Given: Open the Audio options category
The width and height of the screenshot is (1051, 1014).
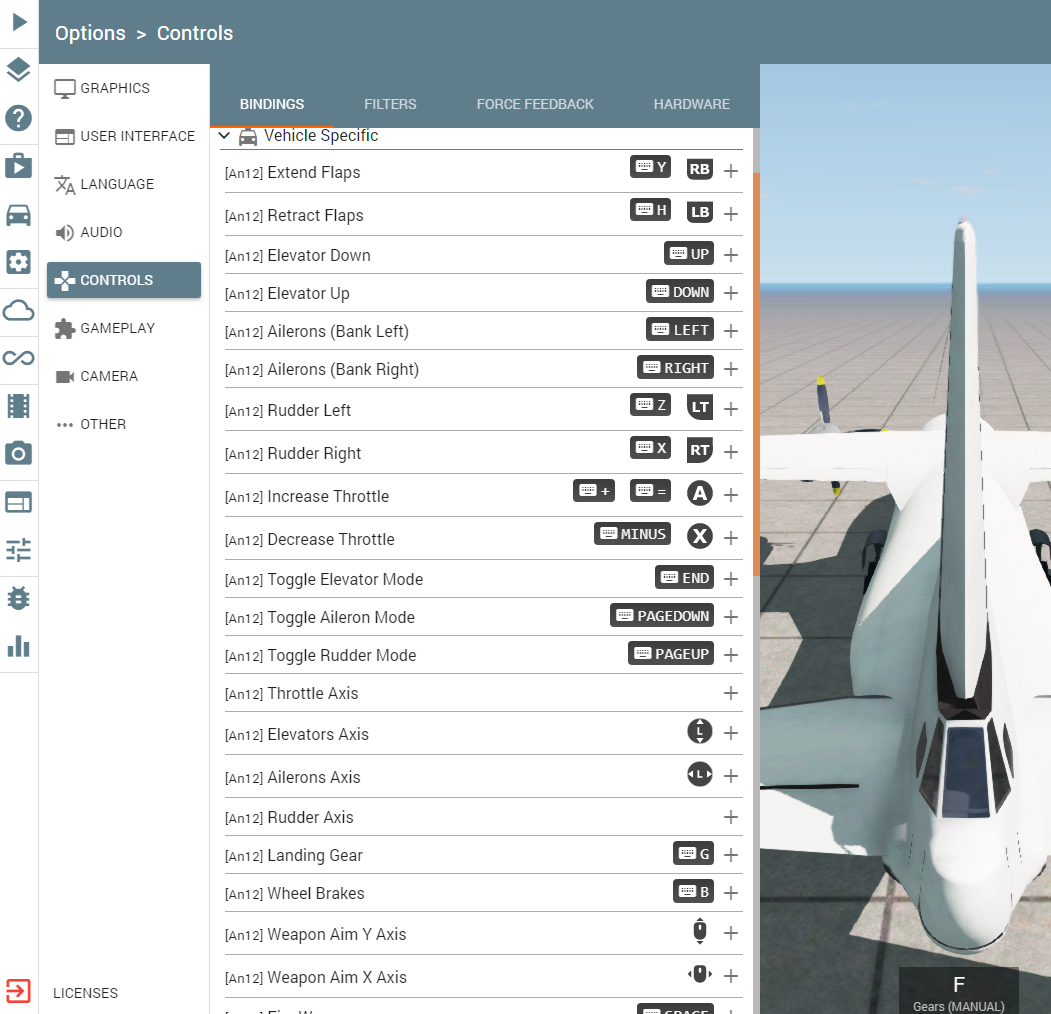Looking at the screenshot, I should pos(123,233).
